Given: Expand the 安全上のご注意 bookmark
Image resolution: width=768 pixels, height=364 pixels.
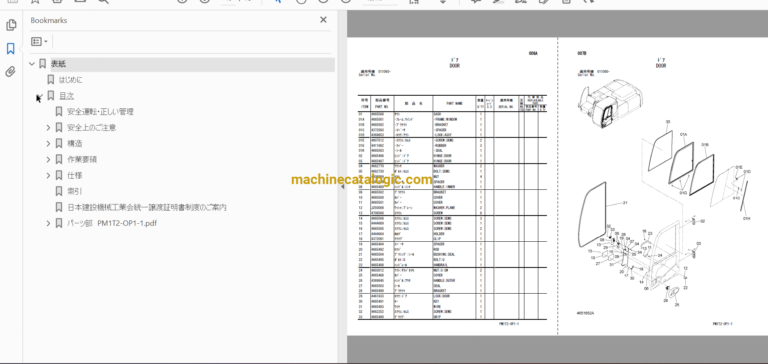Looking at the screenshot, I should [48, 128].
